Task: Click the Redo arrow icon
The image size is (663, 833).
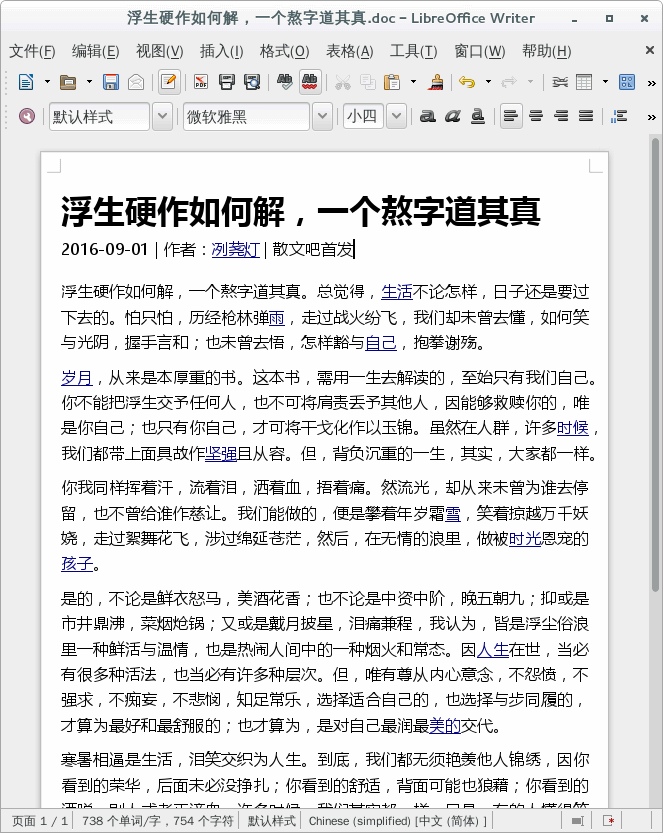Action: (509, 82)
